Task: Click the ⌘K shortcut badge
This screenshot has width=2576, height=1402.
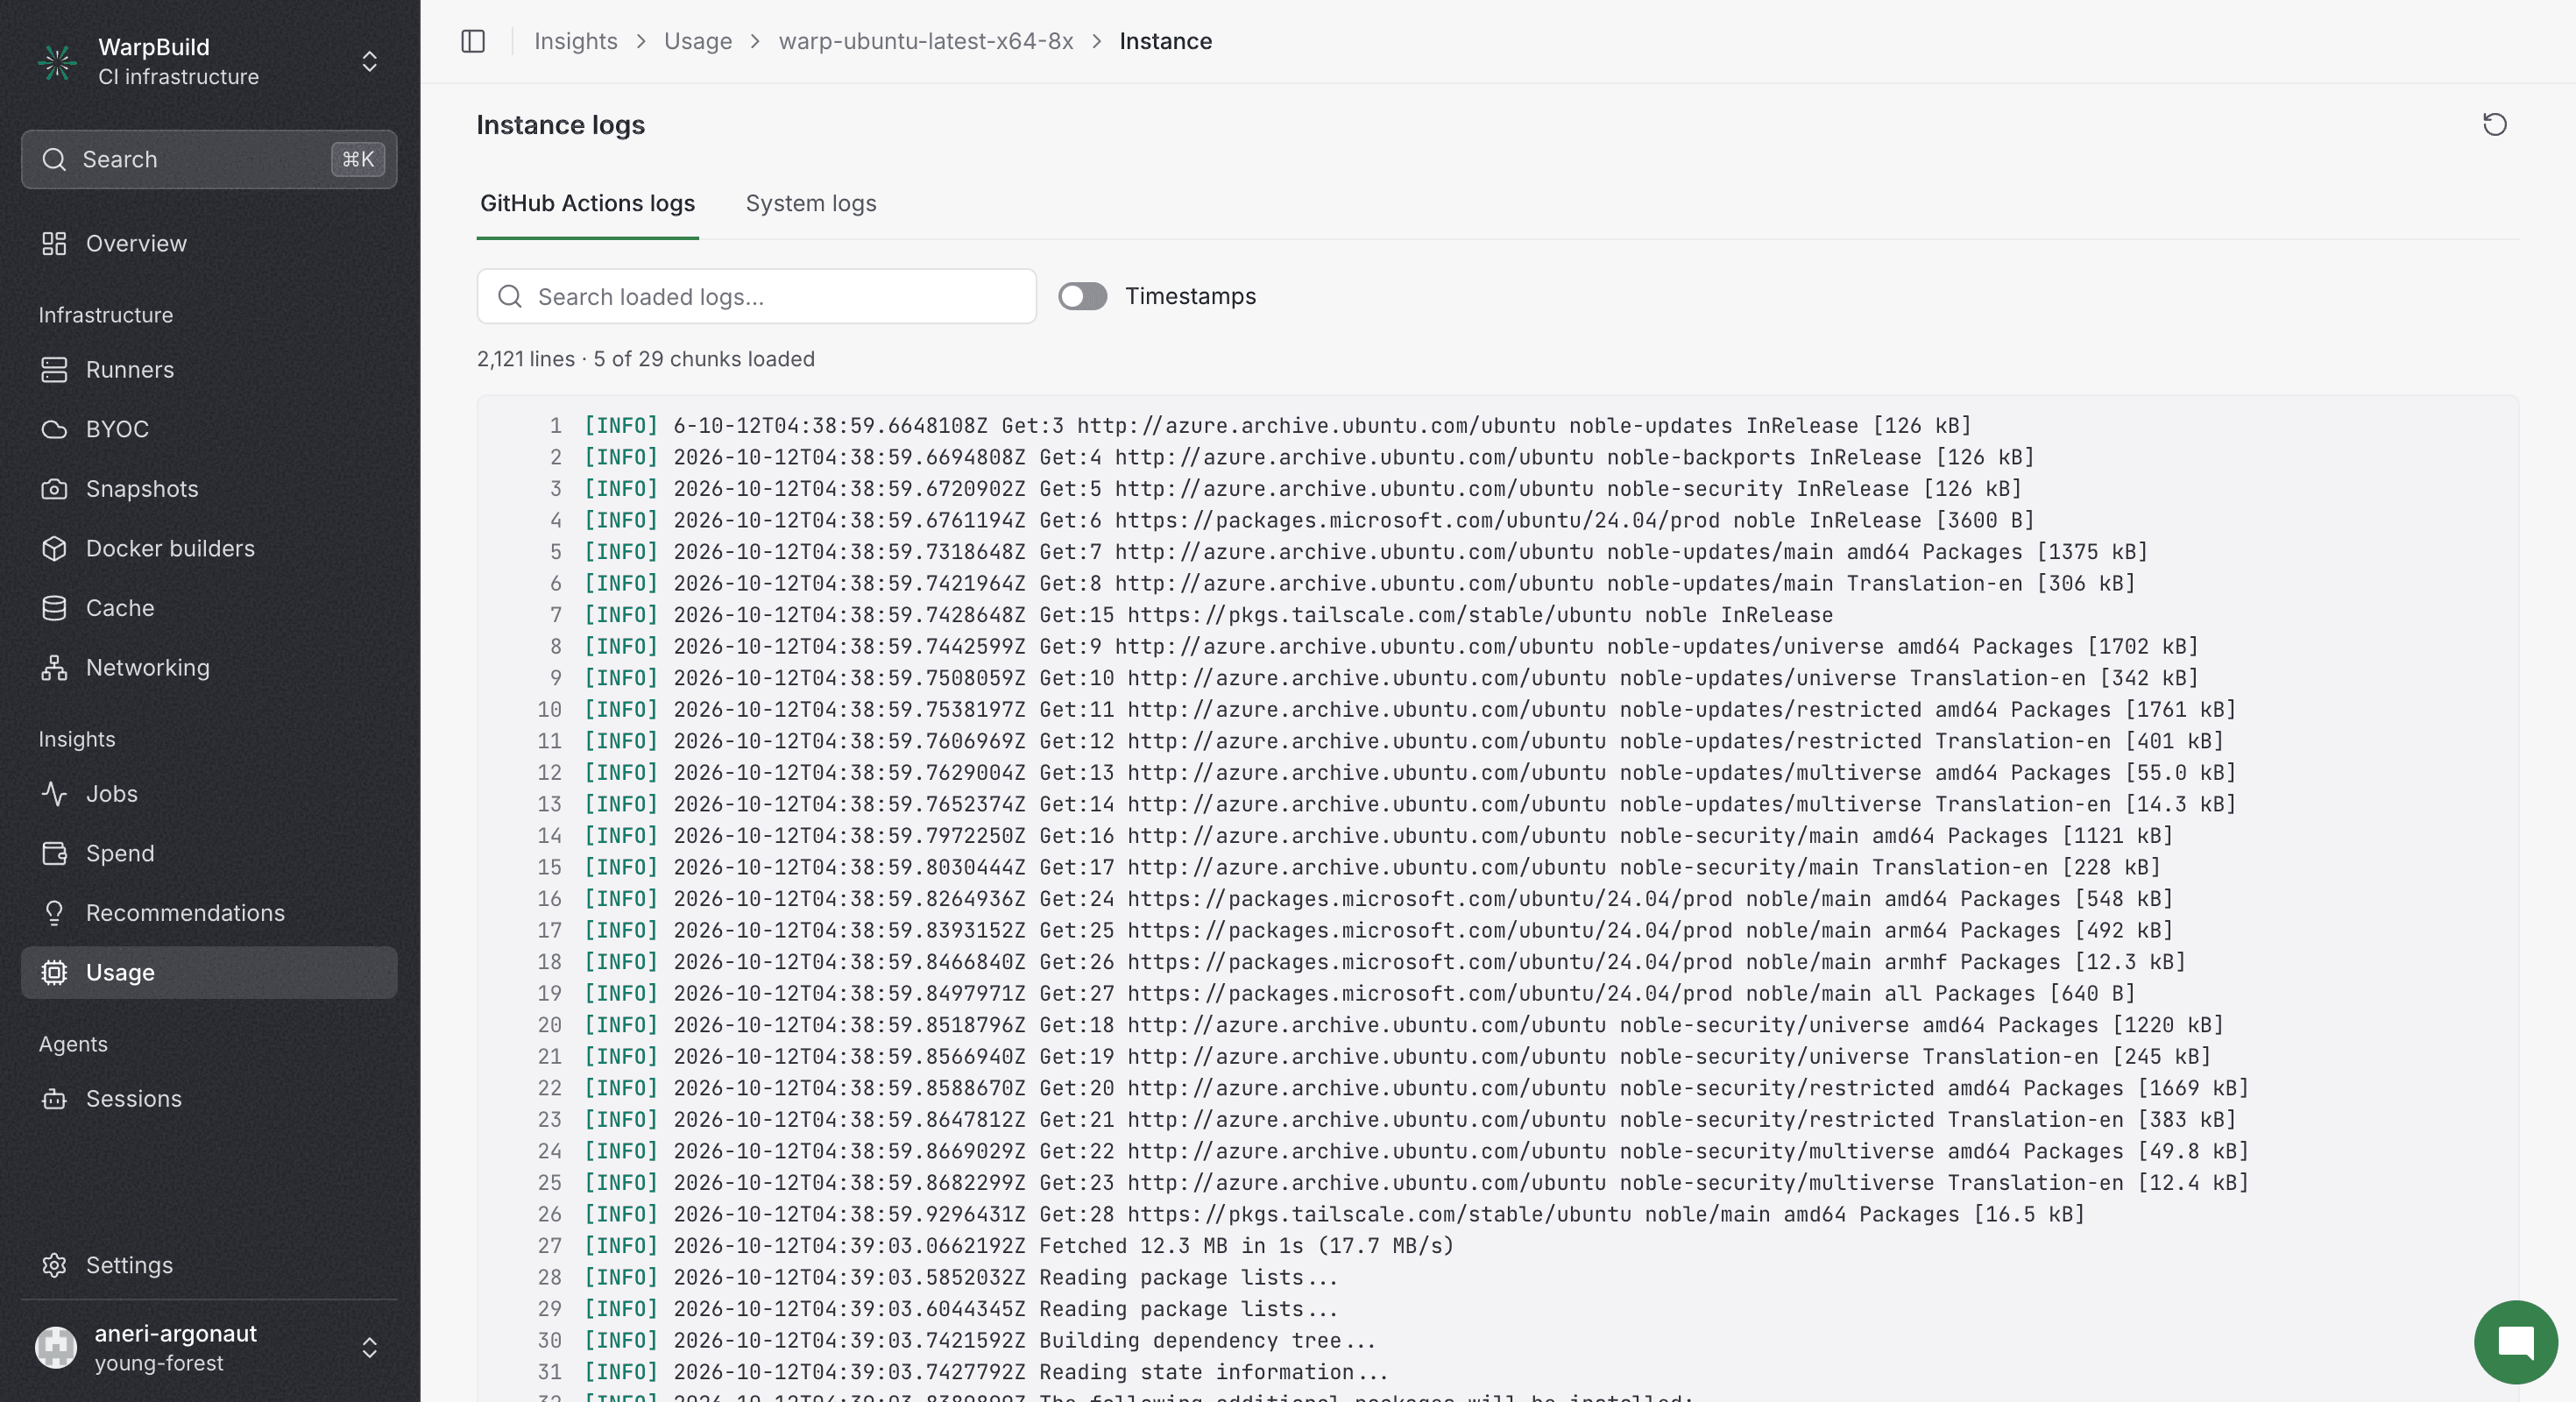Action: coord(357,159)
